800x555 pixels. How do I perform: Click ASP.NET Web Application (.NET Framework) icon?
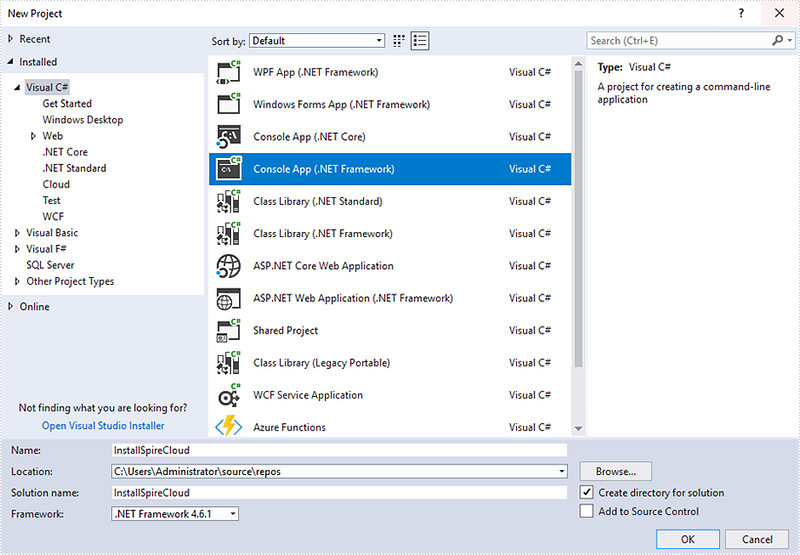click(229, 298)
